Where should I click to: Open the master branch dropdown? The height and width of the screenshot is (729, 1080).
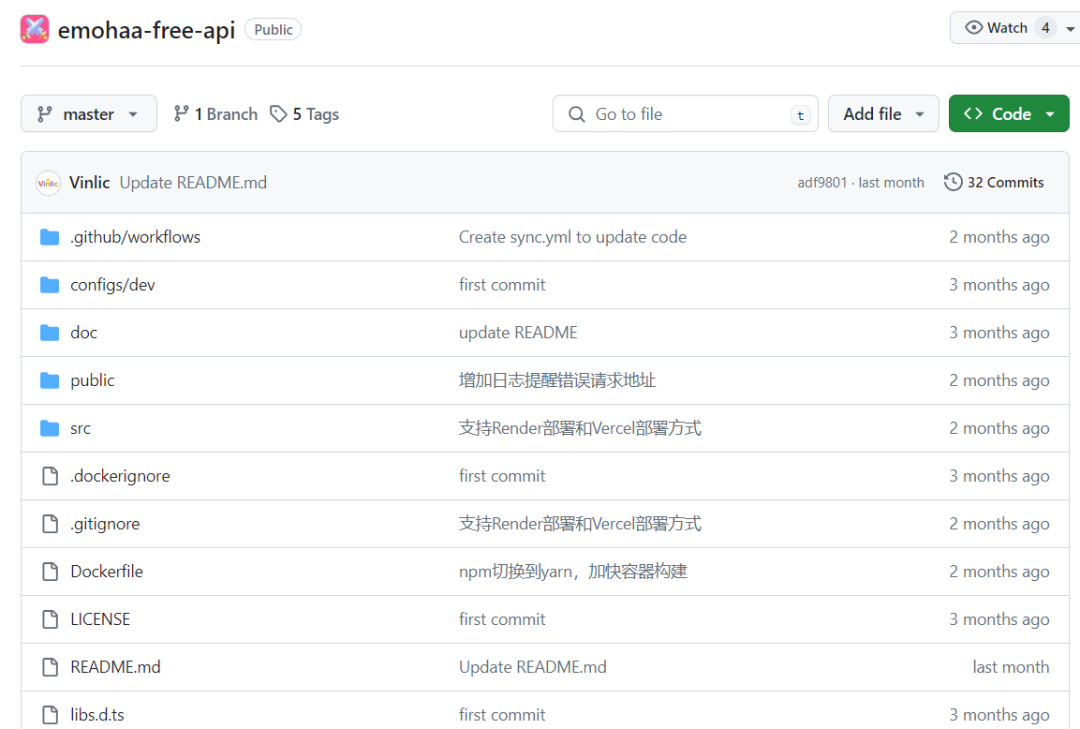(88, 113)
